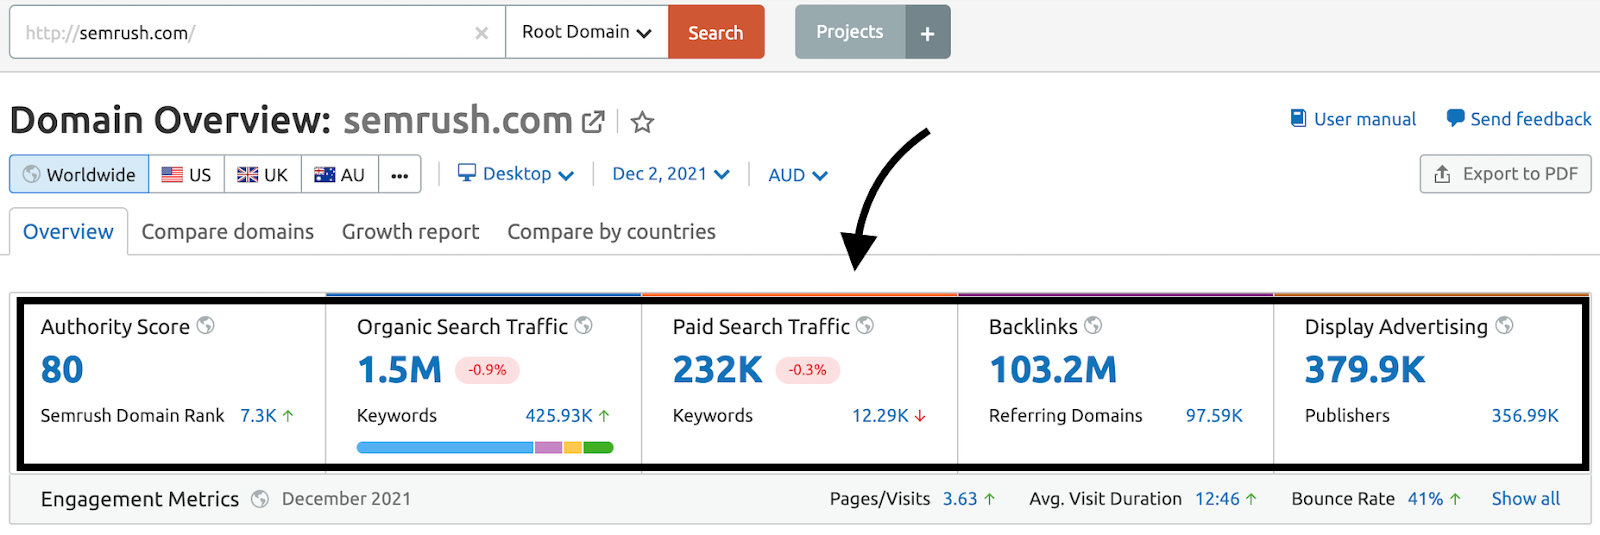Open the AUD currency dropdown
The height and width of the screenshot is (535, 1600).
click(798, 175)
